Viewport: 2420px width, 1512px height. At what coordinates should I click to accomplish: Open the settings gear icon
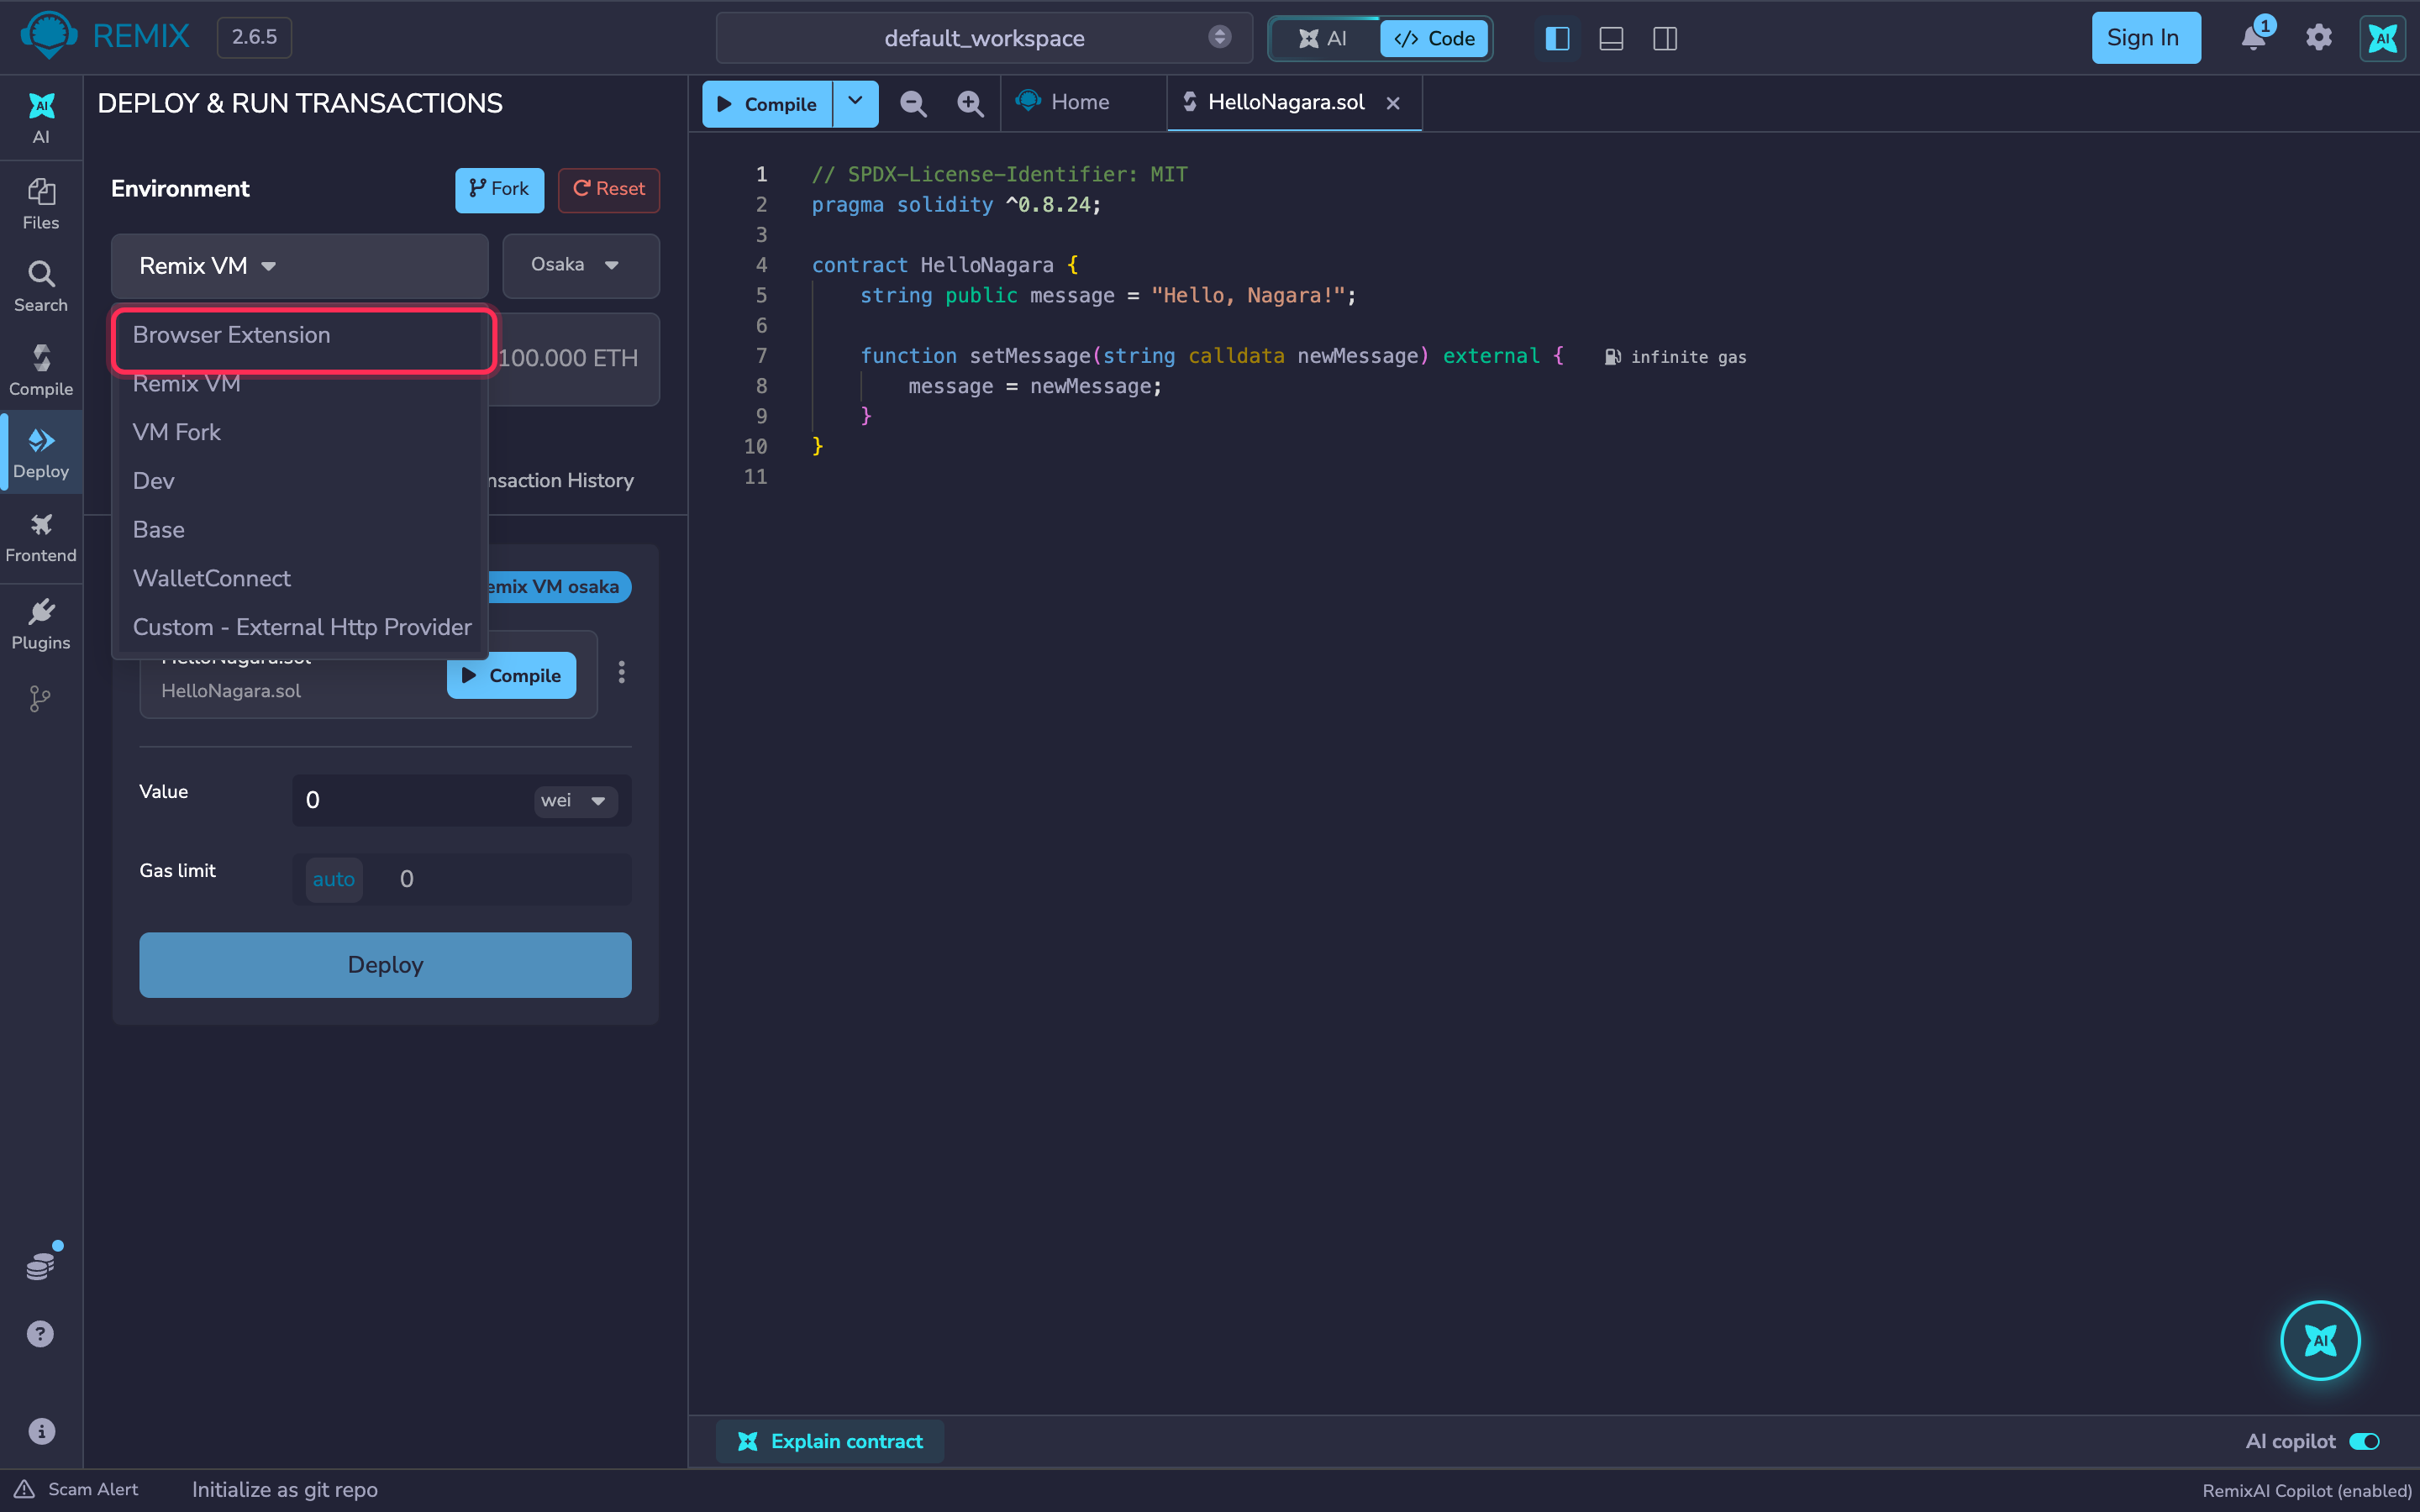tap(2319, 38)
